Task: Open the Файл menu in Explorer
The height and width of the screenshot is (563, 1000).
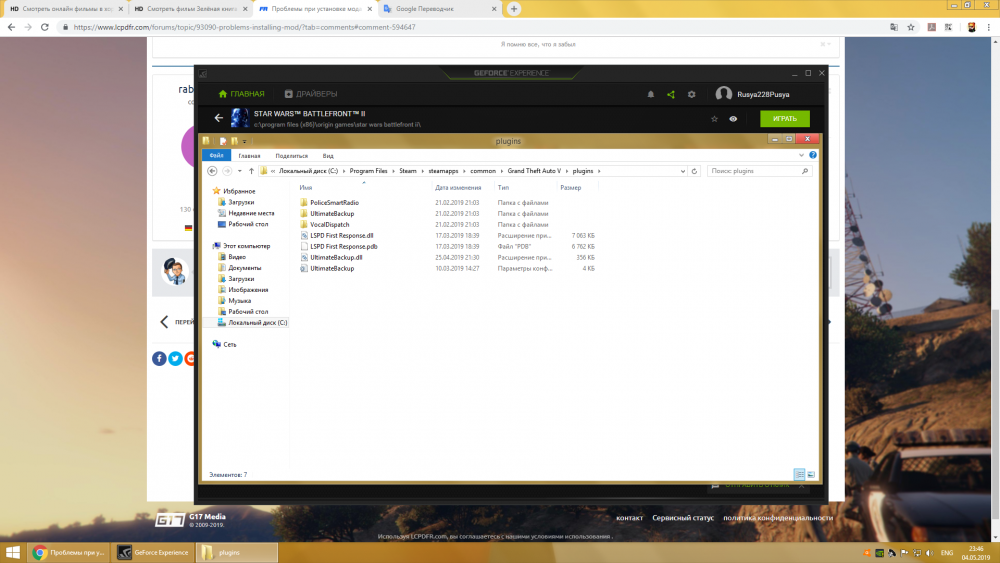Action: (x=216, y=156)
